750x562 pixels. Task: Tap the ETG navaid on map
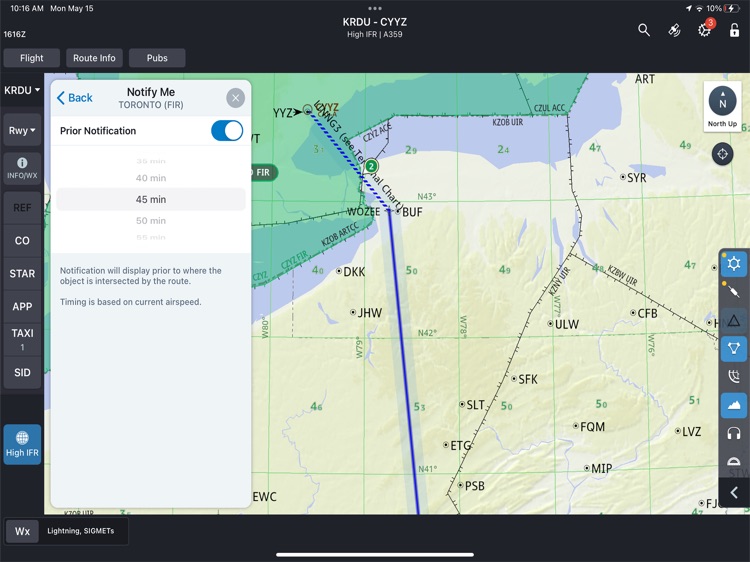457,446
